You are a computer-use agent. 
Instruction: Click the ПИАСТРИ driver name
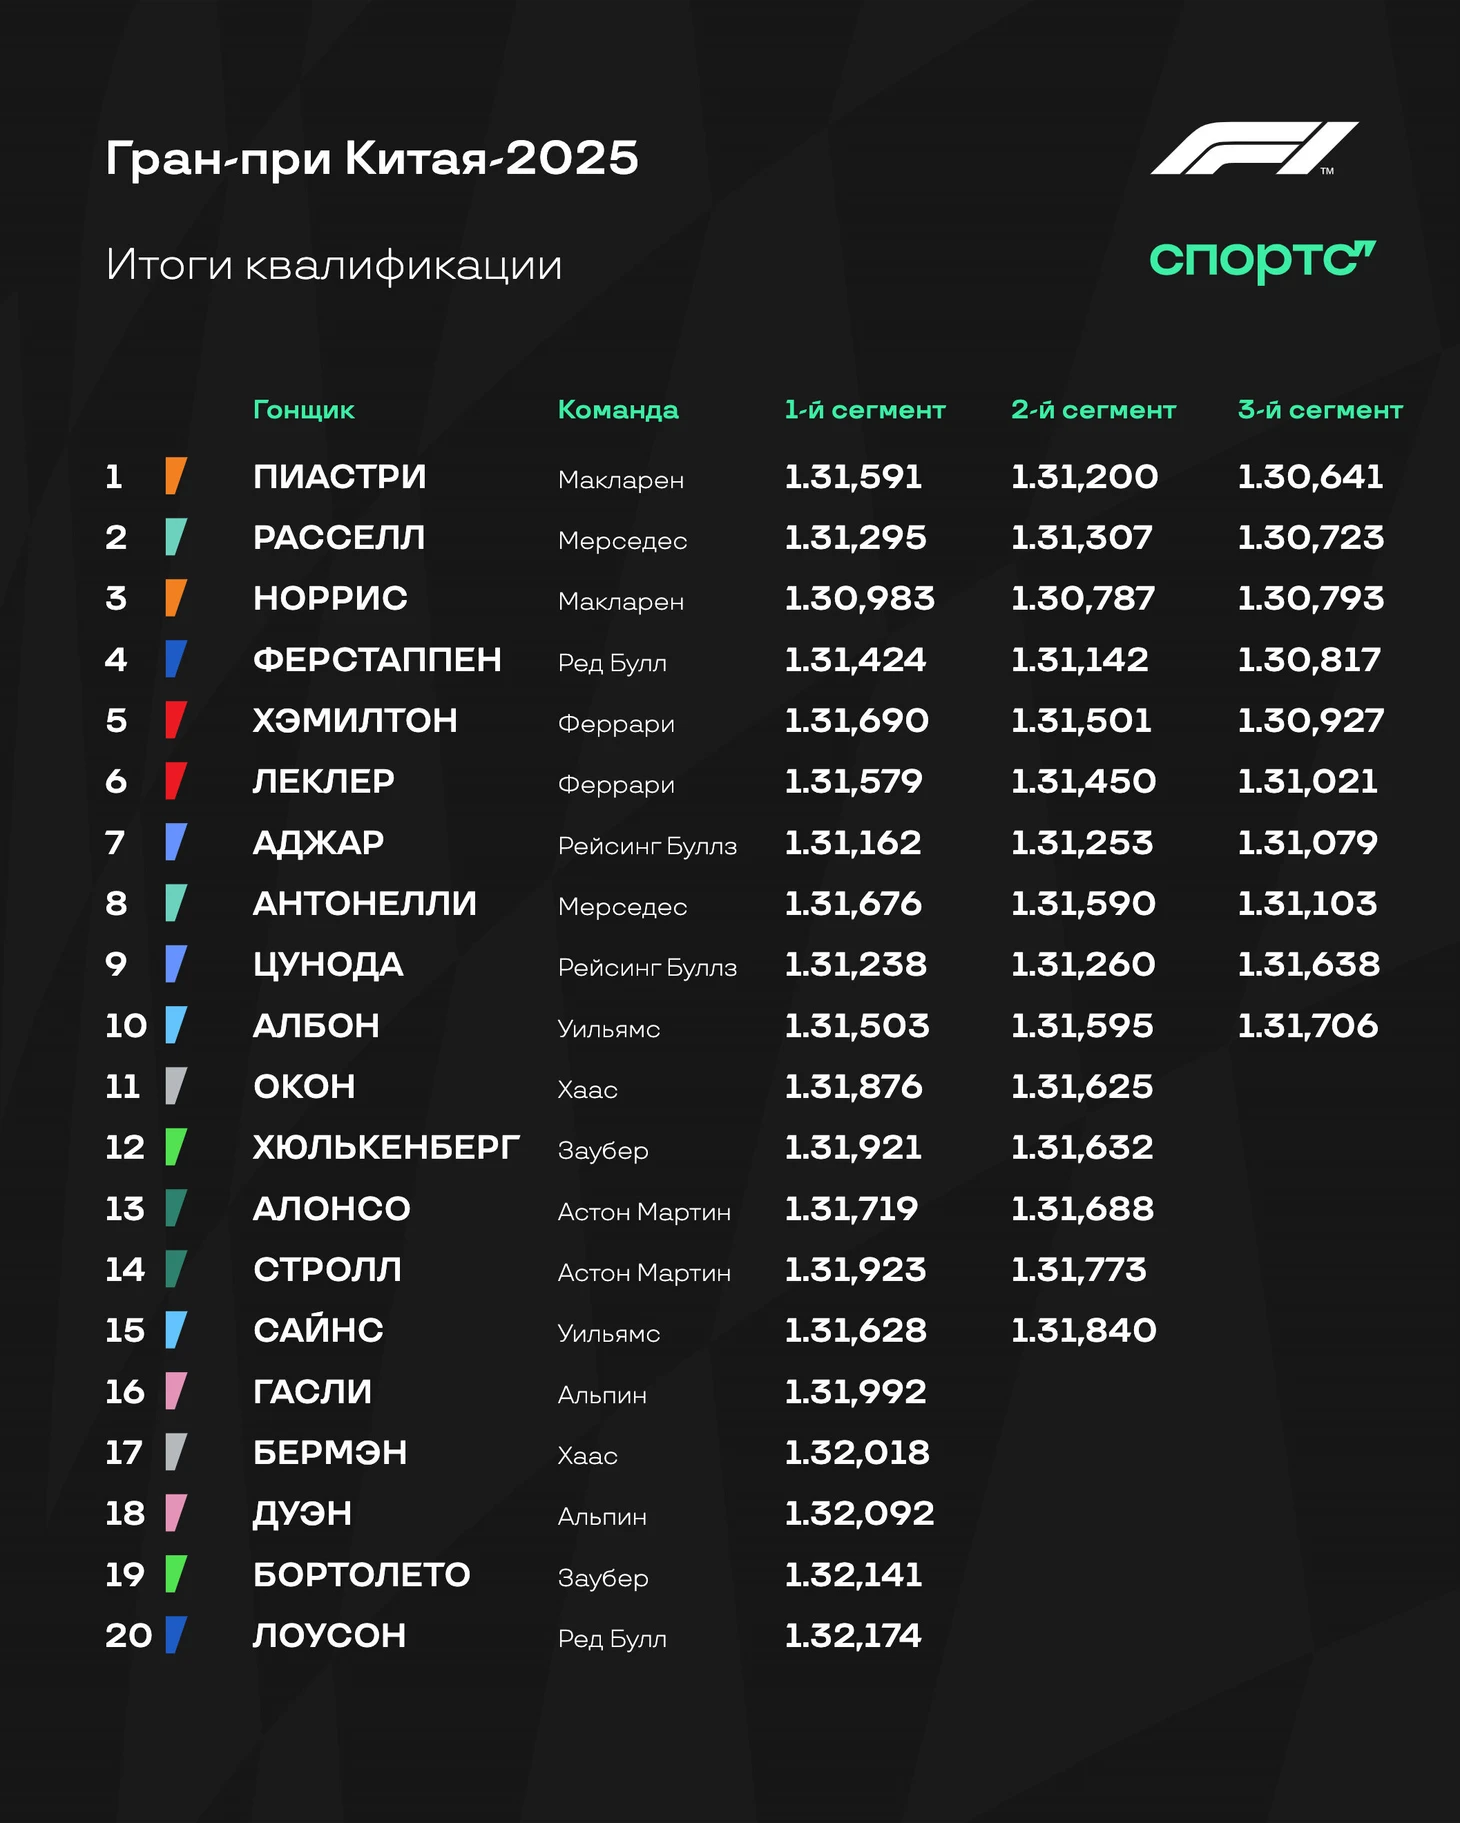coord(340,477)
